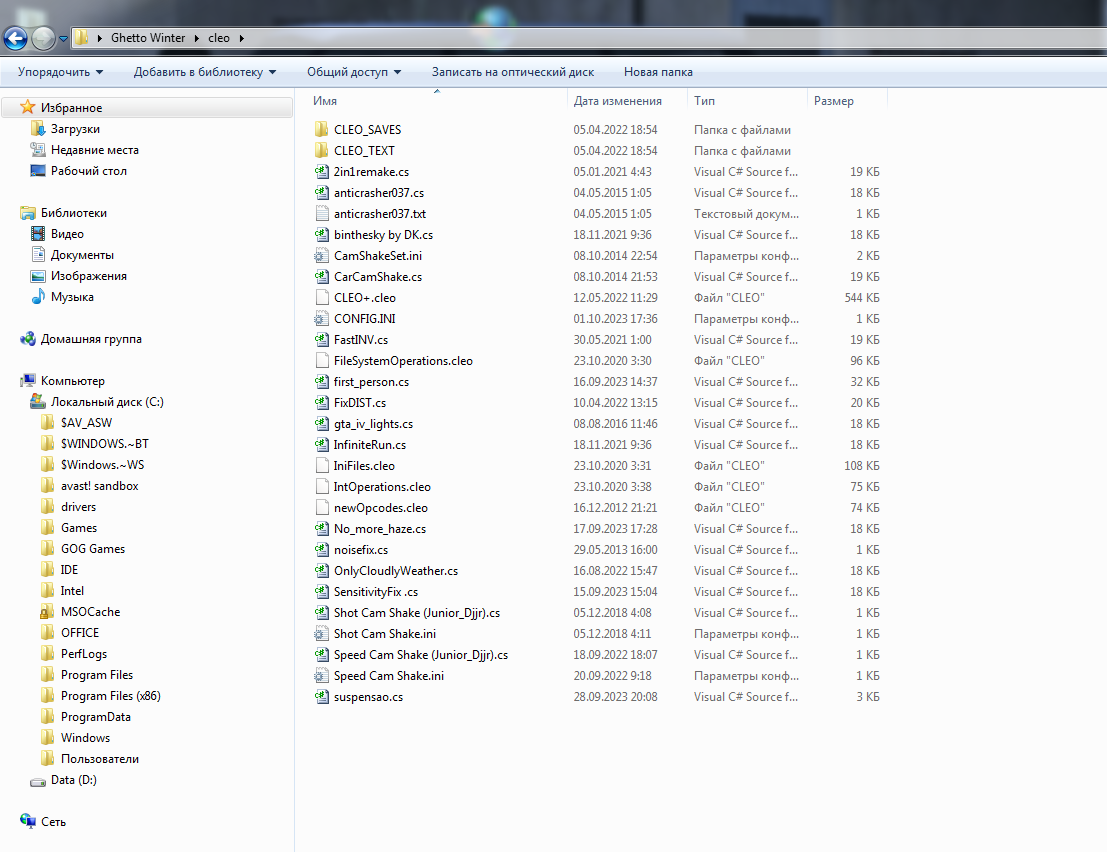The image size is (1107, 852).
Task: Open the Общий доступ dropdown
Action: pos(353,72)
